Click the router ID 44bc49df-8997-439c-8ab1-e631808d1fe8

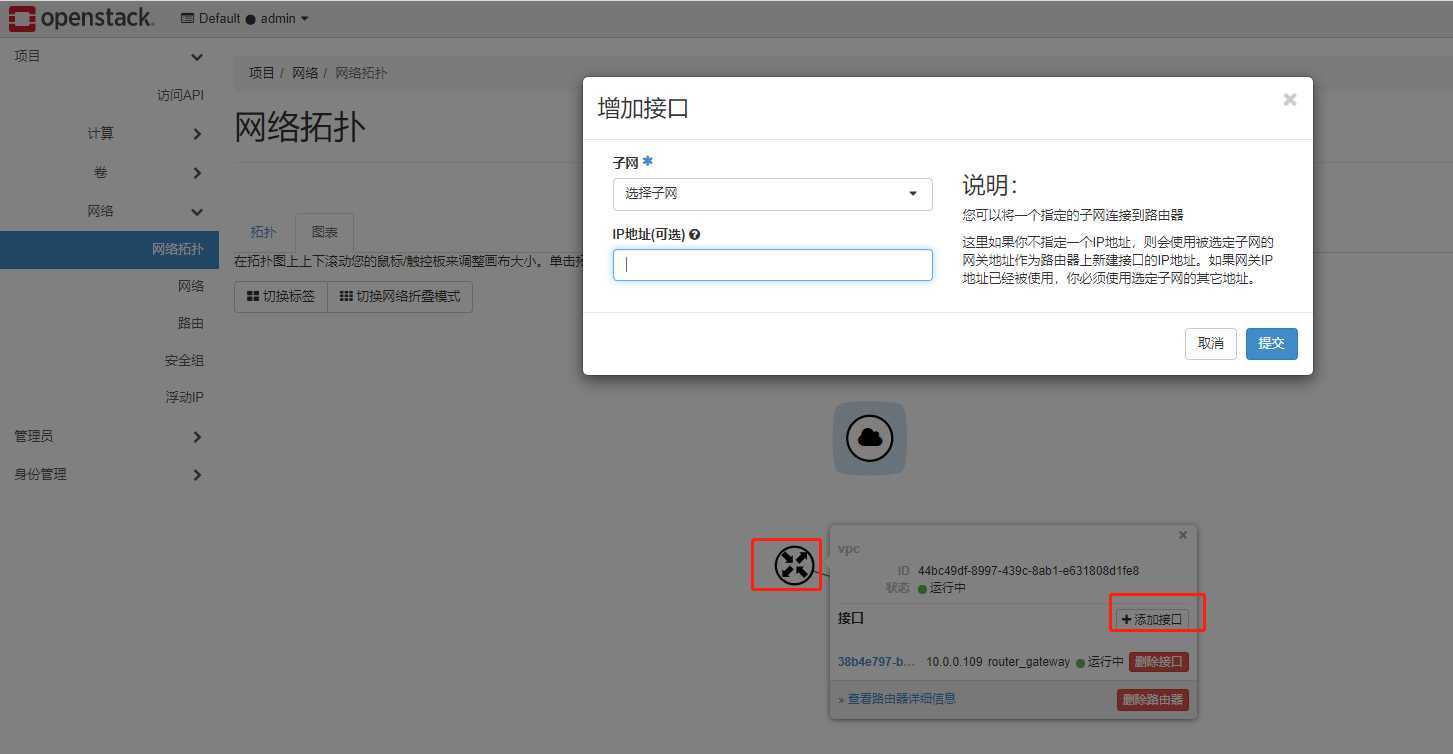pyautogui.click(x=1028, y=571)
